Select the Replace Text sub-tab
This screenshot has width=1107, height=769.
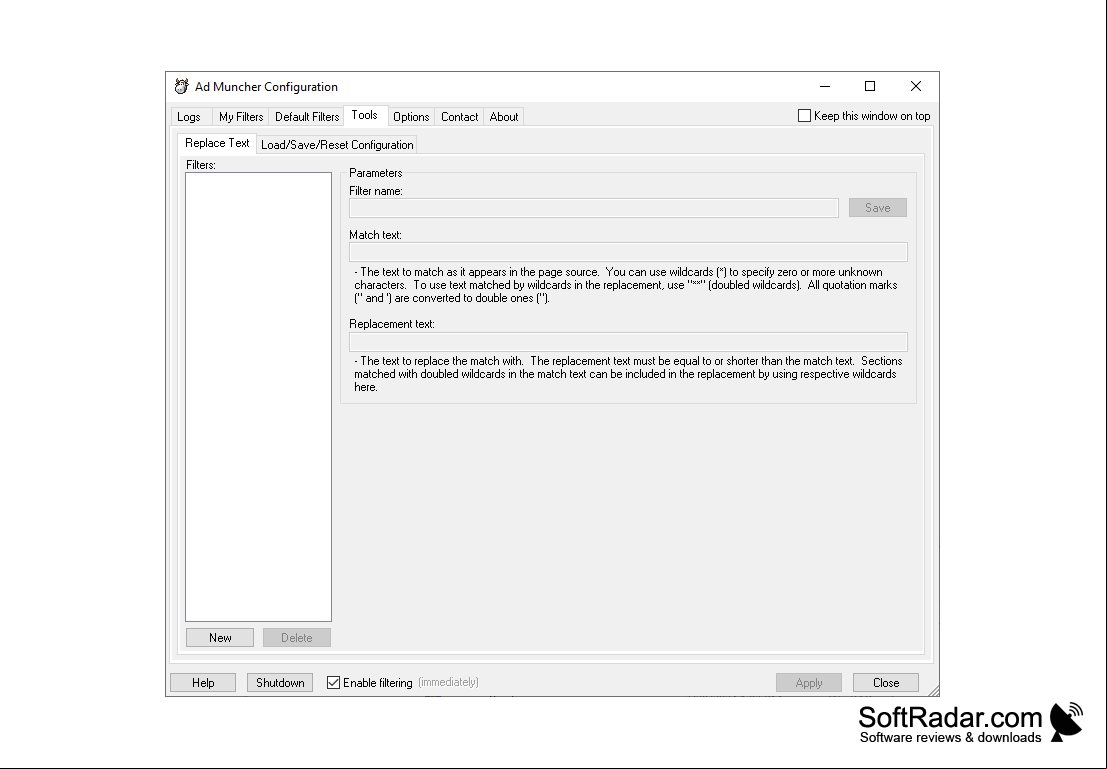217,143
